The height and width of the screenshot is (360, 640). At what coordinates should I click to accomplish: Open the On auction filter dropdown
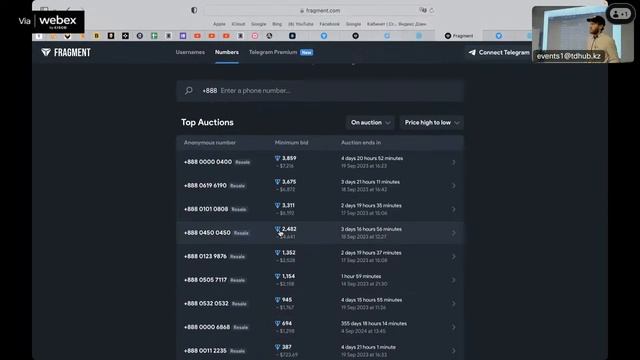coord(370,122)
